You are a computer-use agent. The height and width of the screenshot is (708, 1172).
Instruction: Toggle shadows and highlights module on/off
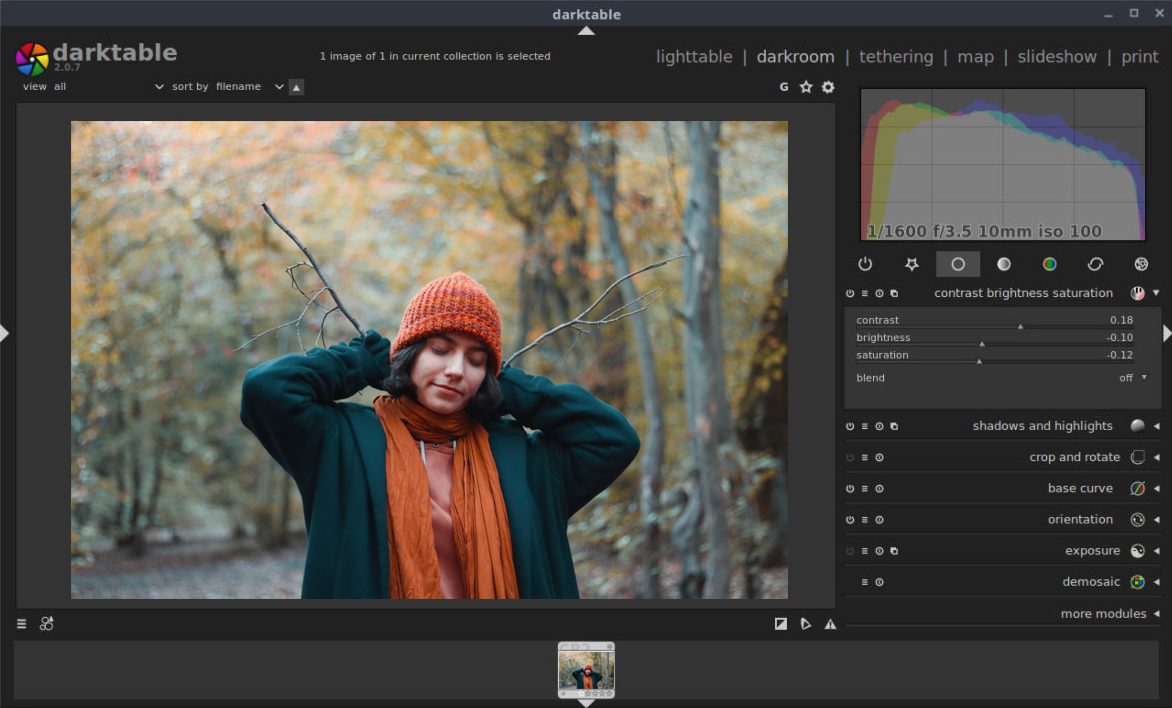[x=850, y=426]
